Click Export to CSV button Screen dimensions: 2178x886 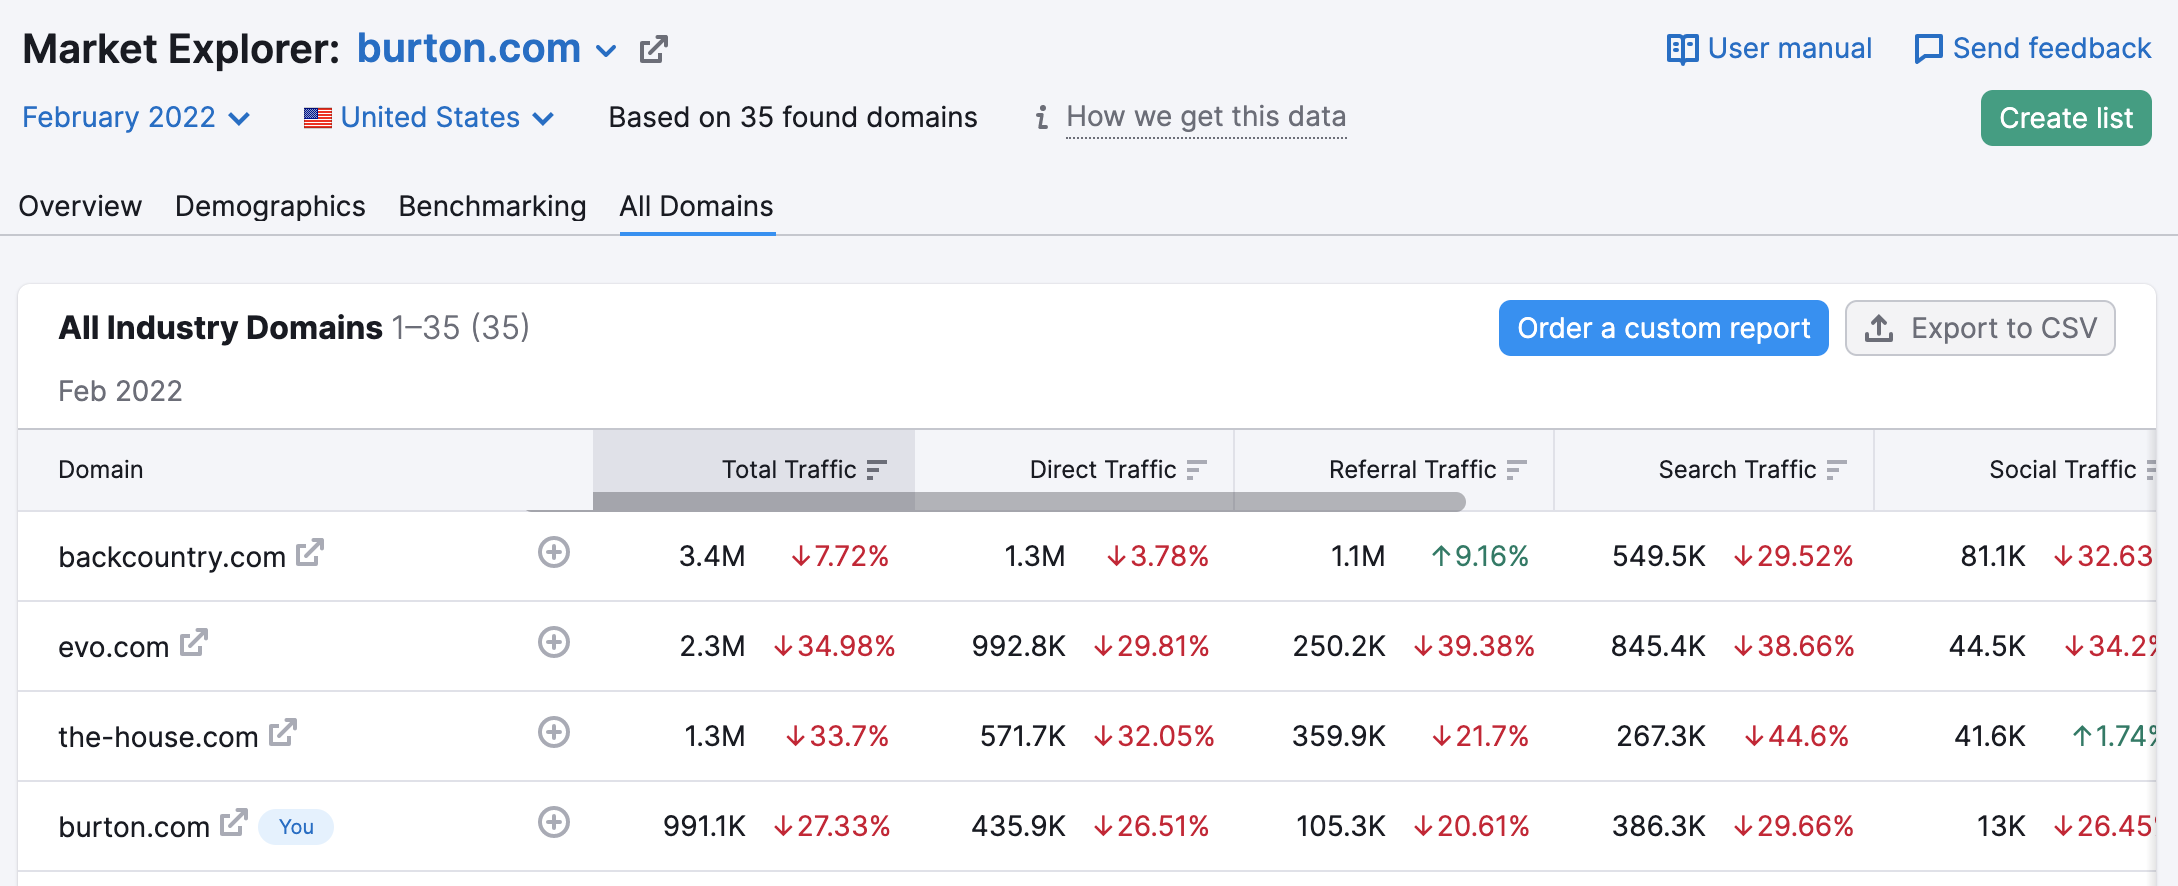pyautogui.click(x=1980, y=328)
